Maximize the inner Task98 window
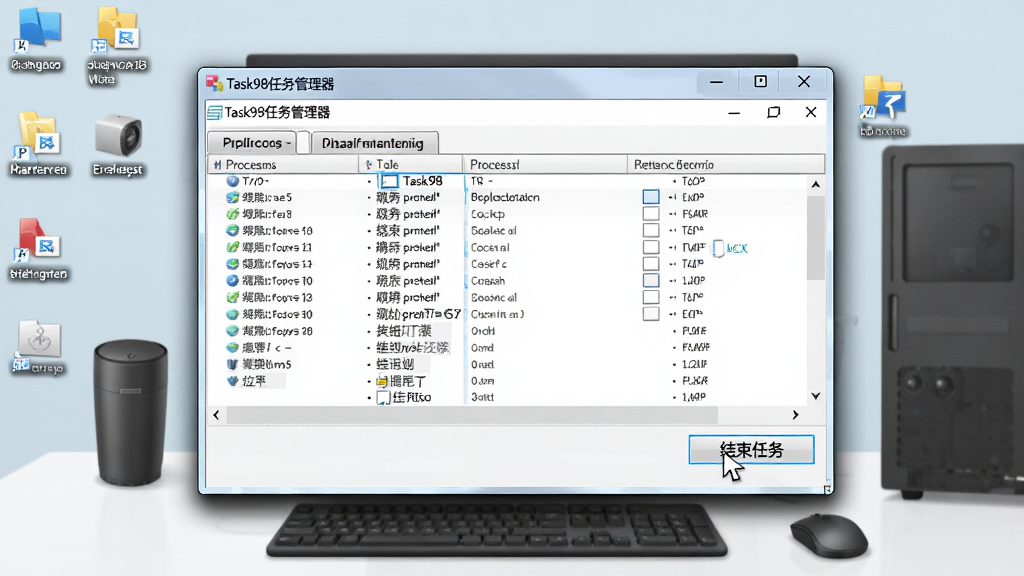The image size is (1024, 576). click(773, 112)
